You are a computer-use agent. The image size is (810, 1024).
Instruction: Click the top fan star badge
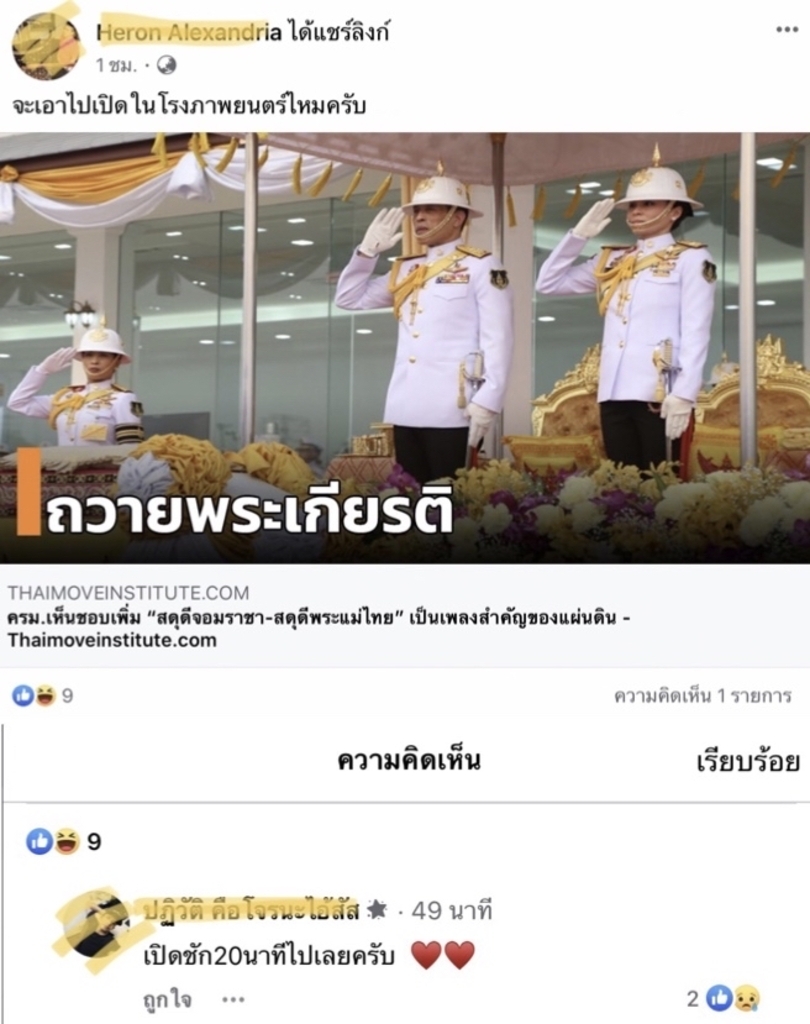(377, 910)
